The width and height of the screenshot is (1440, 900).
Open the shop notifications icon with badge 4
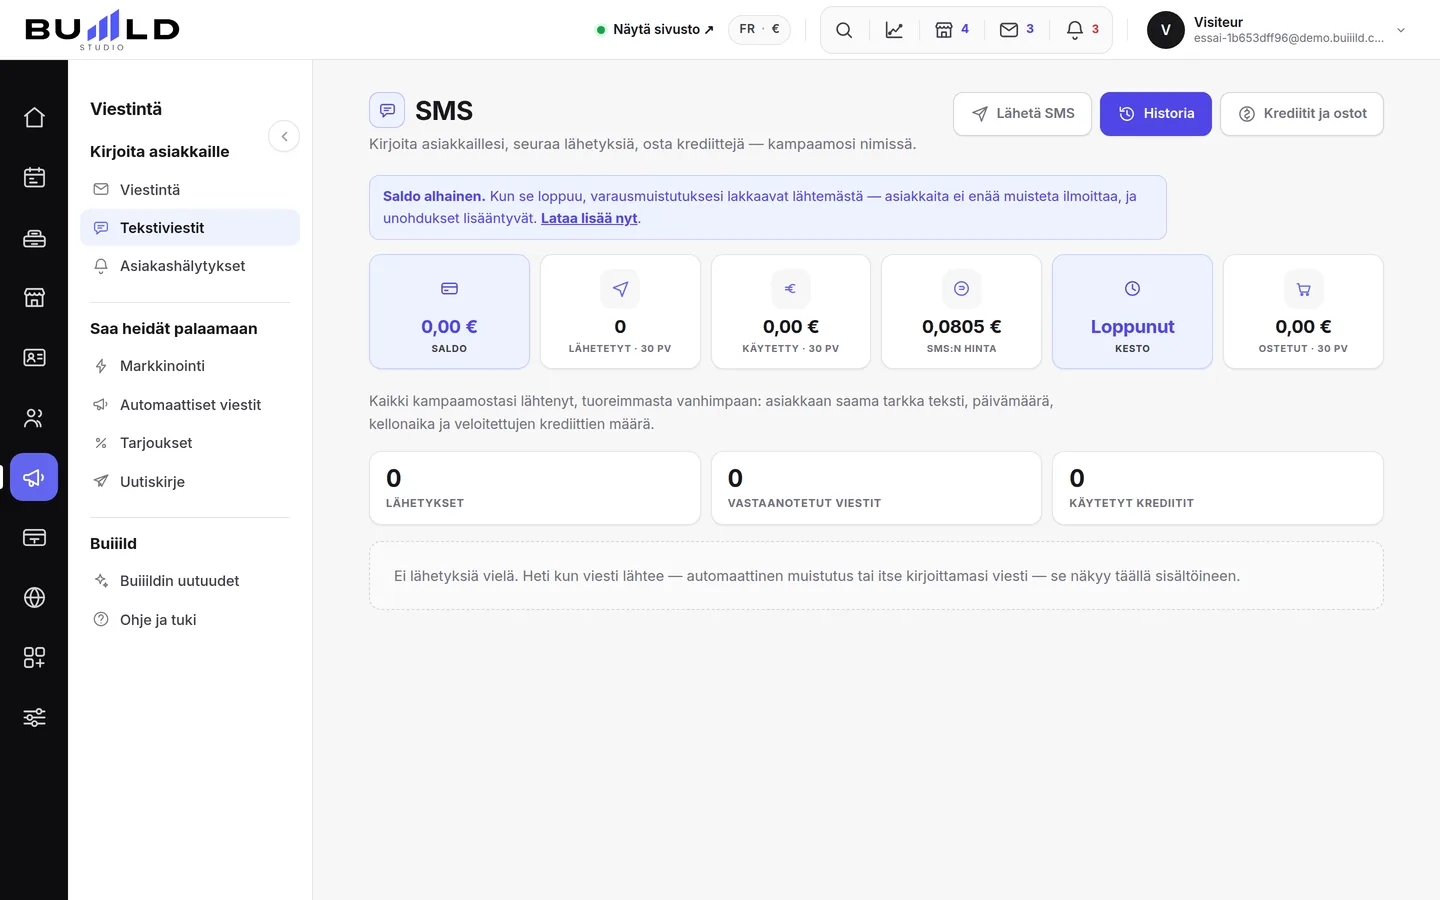point(952,30)
